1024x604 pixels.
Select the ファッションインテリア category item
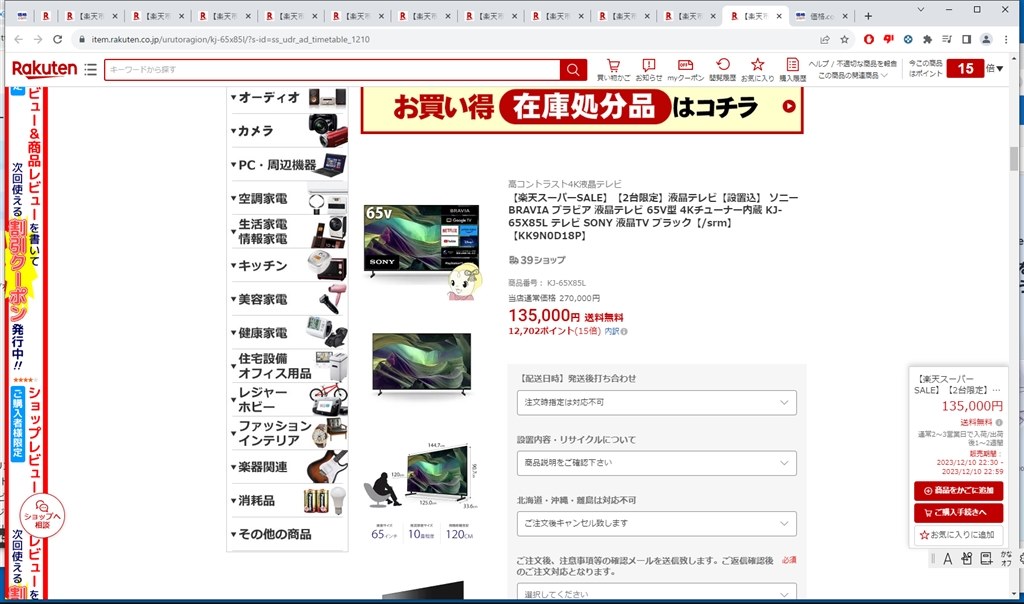point(288,433)
